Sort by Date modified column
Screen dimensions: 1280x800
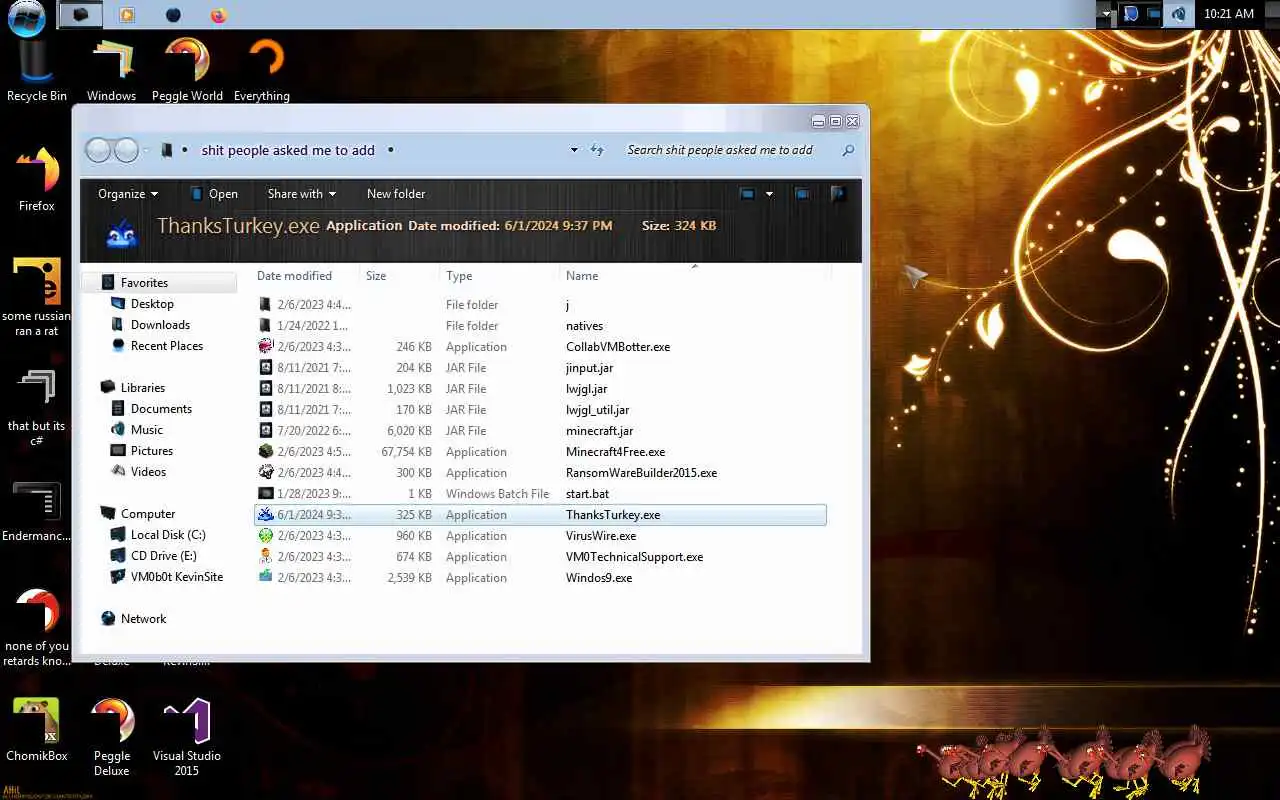point(304,276)
